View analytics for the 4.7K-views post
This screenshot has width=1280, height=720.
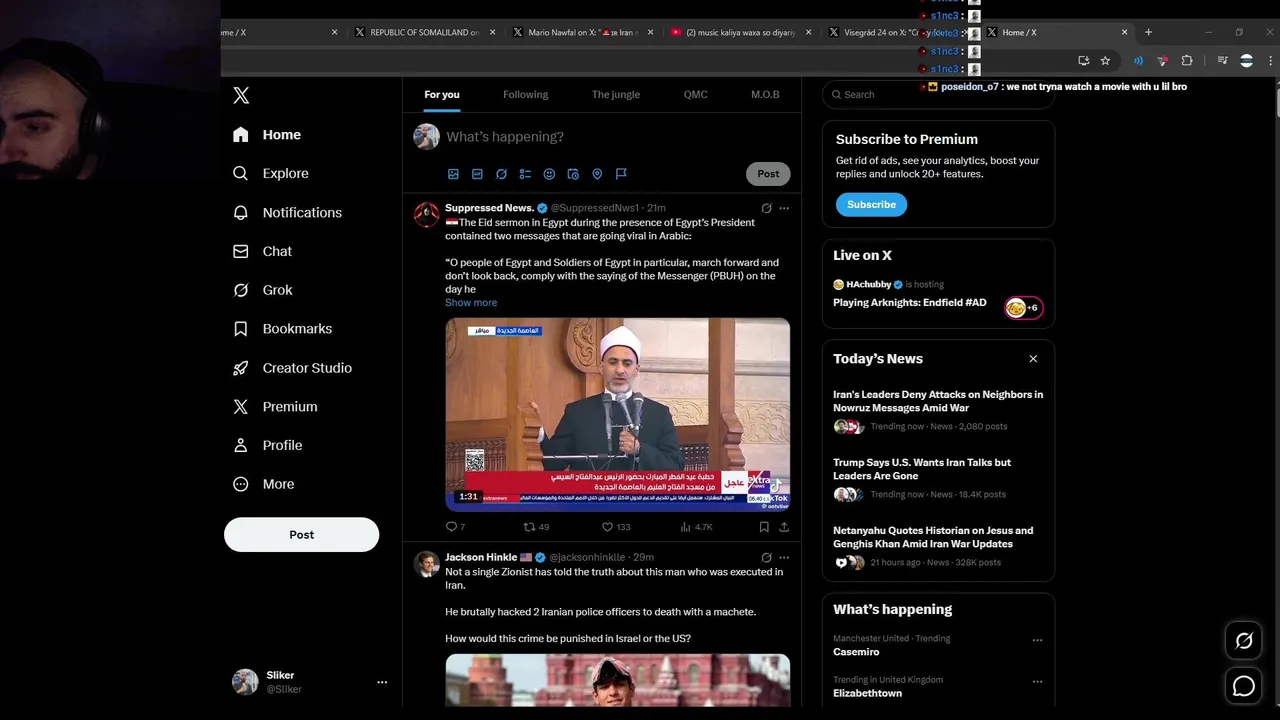[x=696, y=527]
